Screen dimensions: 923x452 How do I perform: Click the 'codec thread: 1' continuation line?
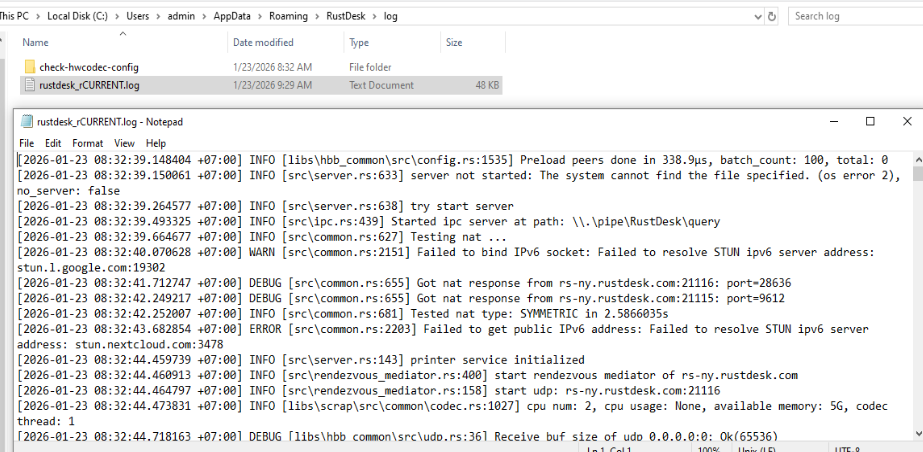[x=46, y=421]
